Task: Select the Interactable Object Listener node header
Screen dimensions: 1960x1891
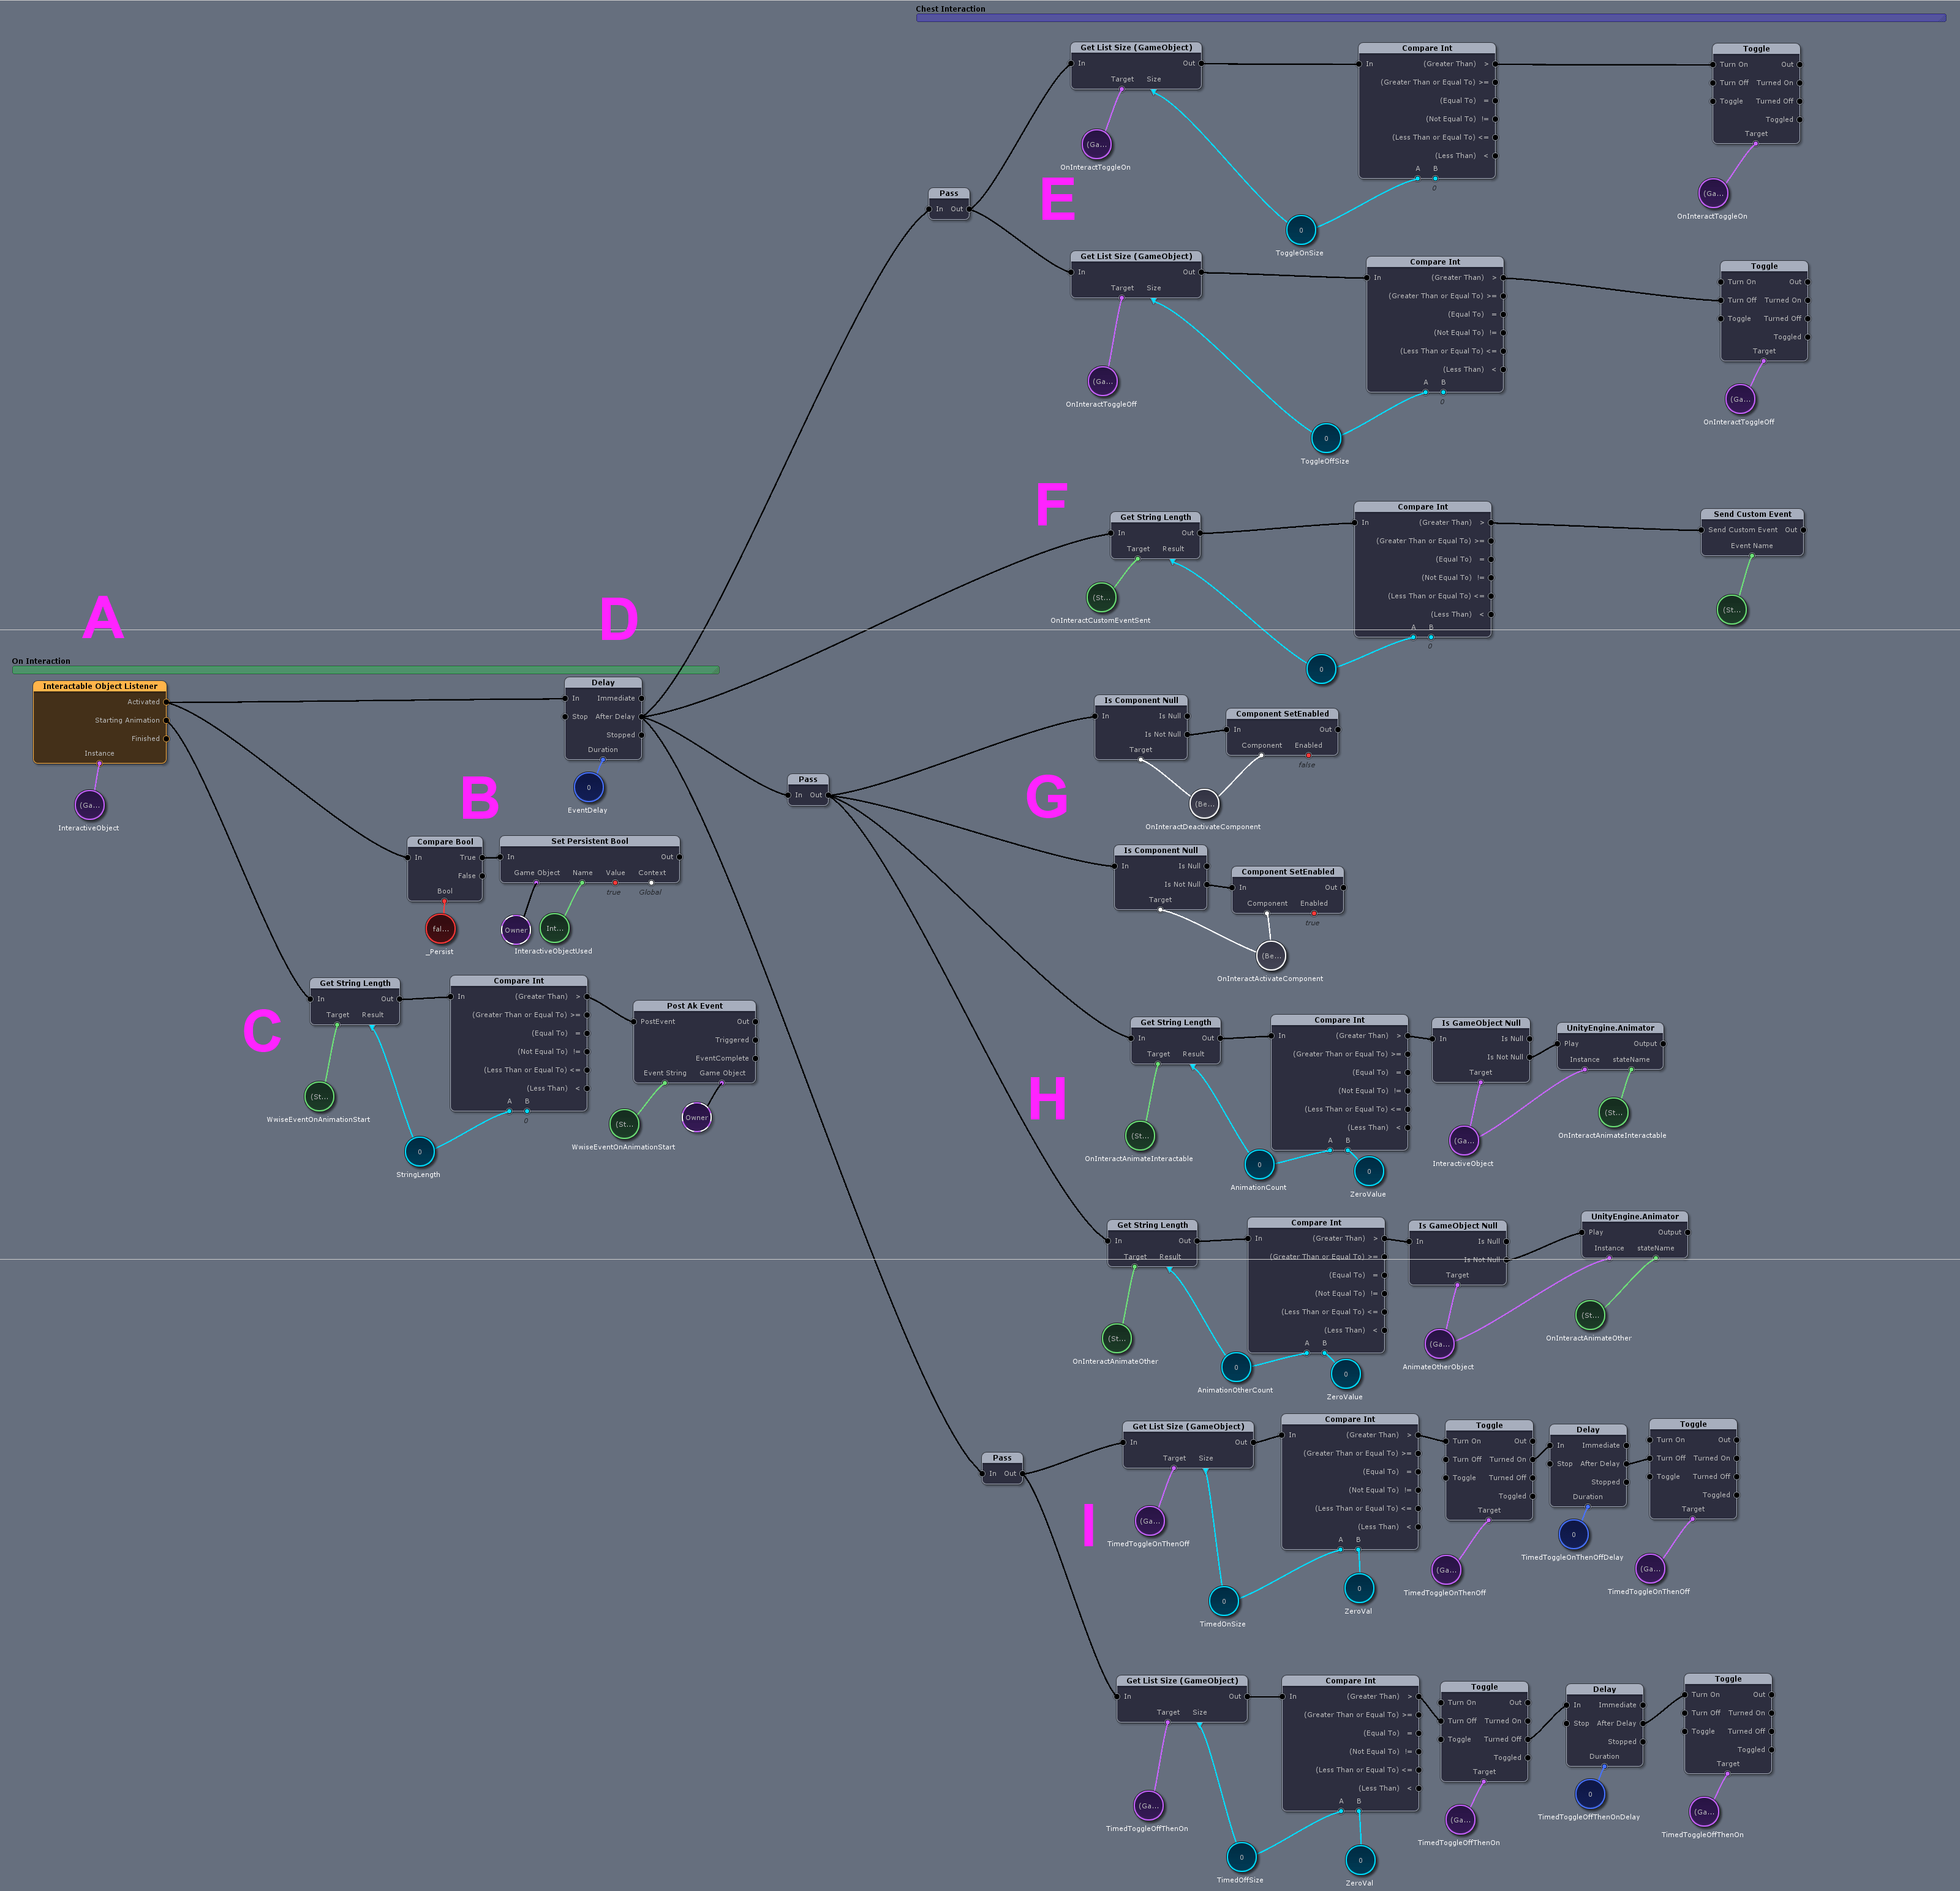Action: [100, 686]
